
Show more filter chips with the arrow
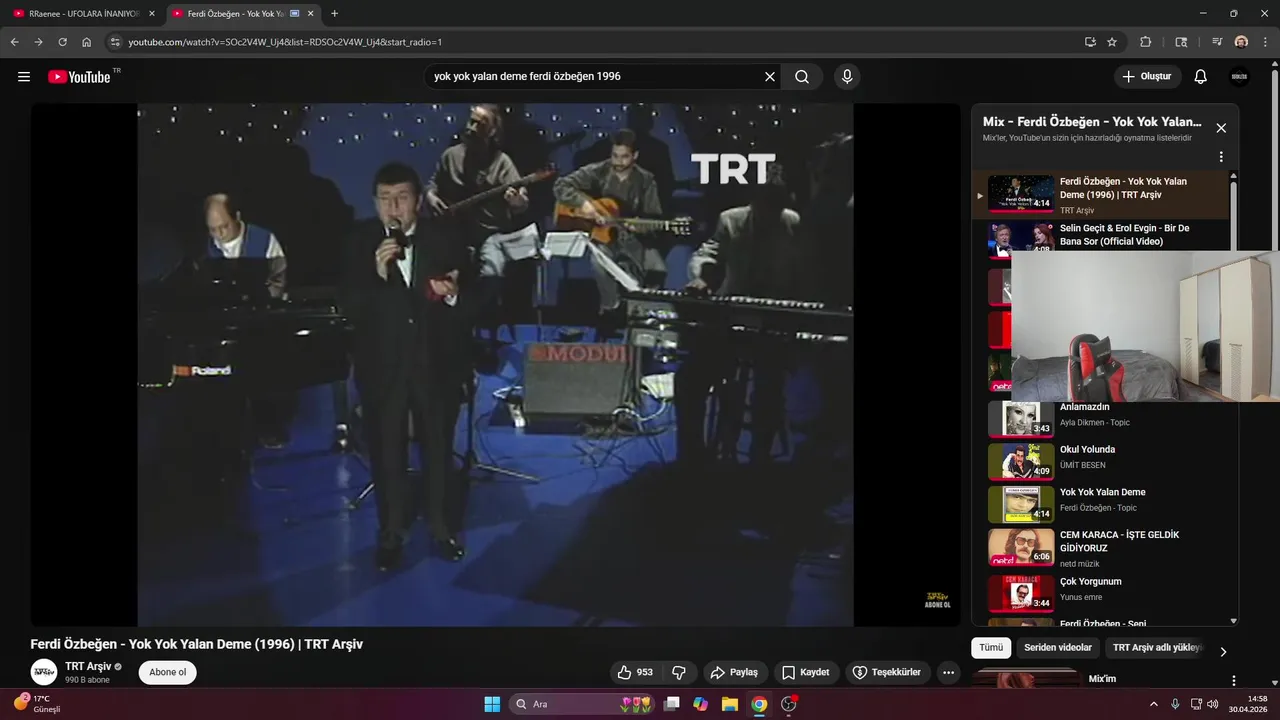point(1222,652)
